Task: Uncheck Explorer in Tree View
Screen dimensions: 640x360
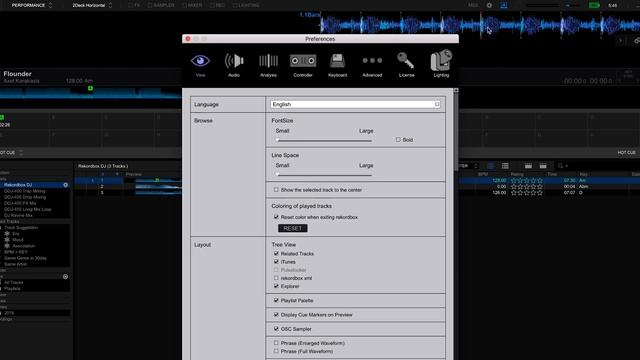Action: pyautogui.click(x=276, y=286)
